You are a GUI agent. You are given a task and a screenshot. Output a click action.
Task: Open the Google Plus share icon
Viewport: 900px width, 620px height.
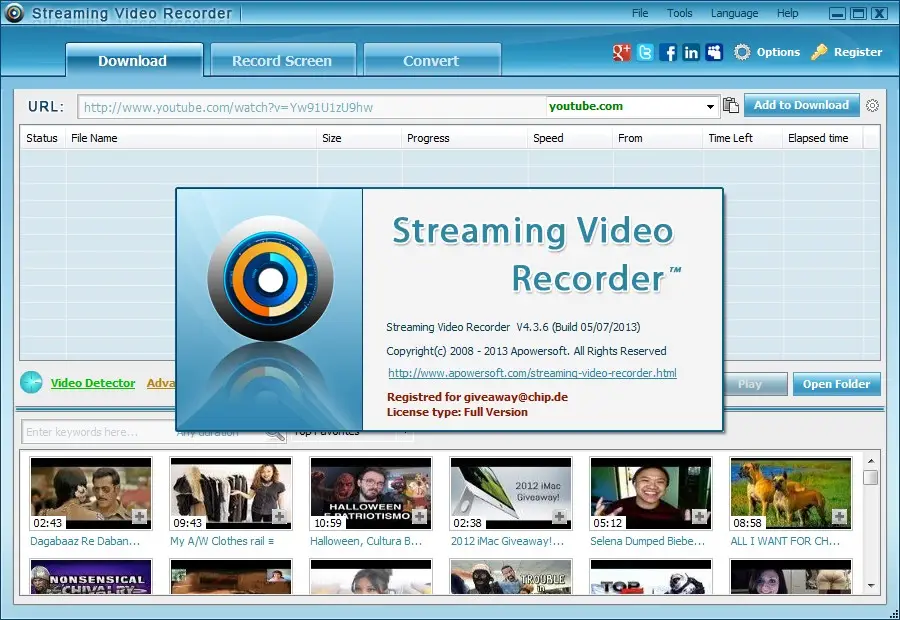(622, 52)
